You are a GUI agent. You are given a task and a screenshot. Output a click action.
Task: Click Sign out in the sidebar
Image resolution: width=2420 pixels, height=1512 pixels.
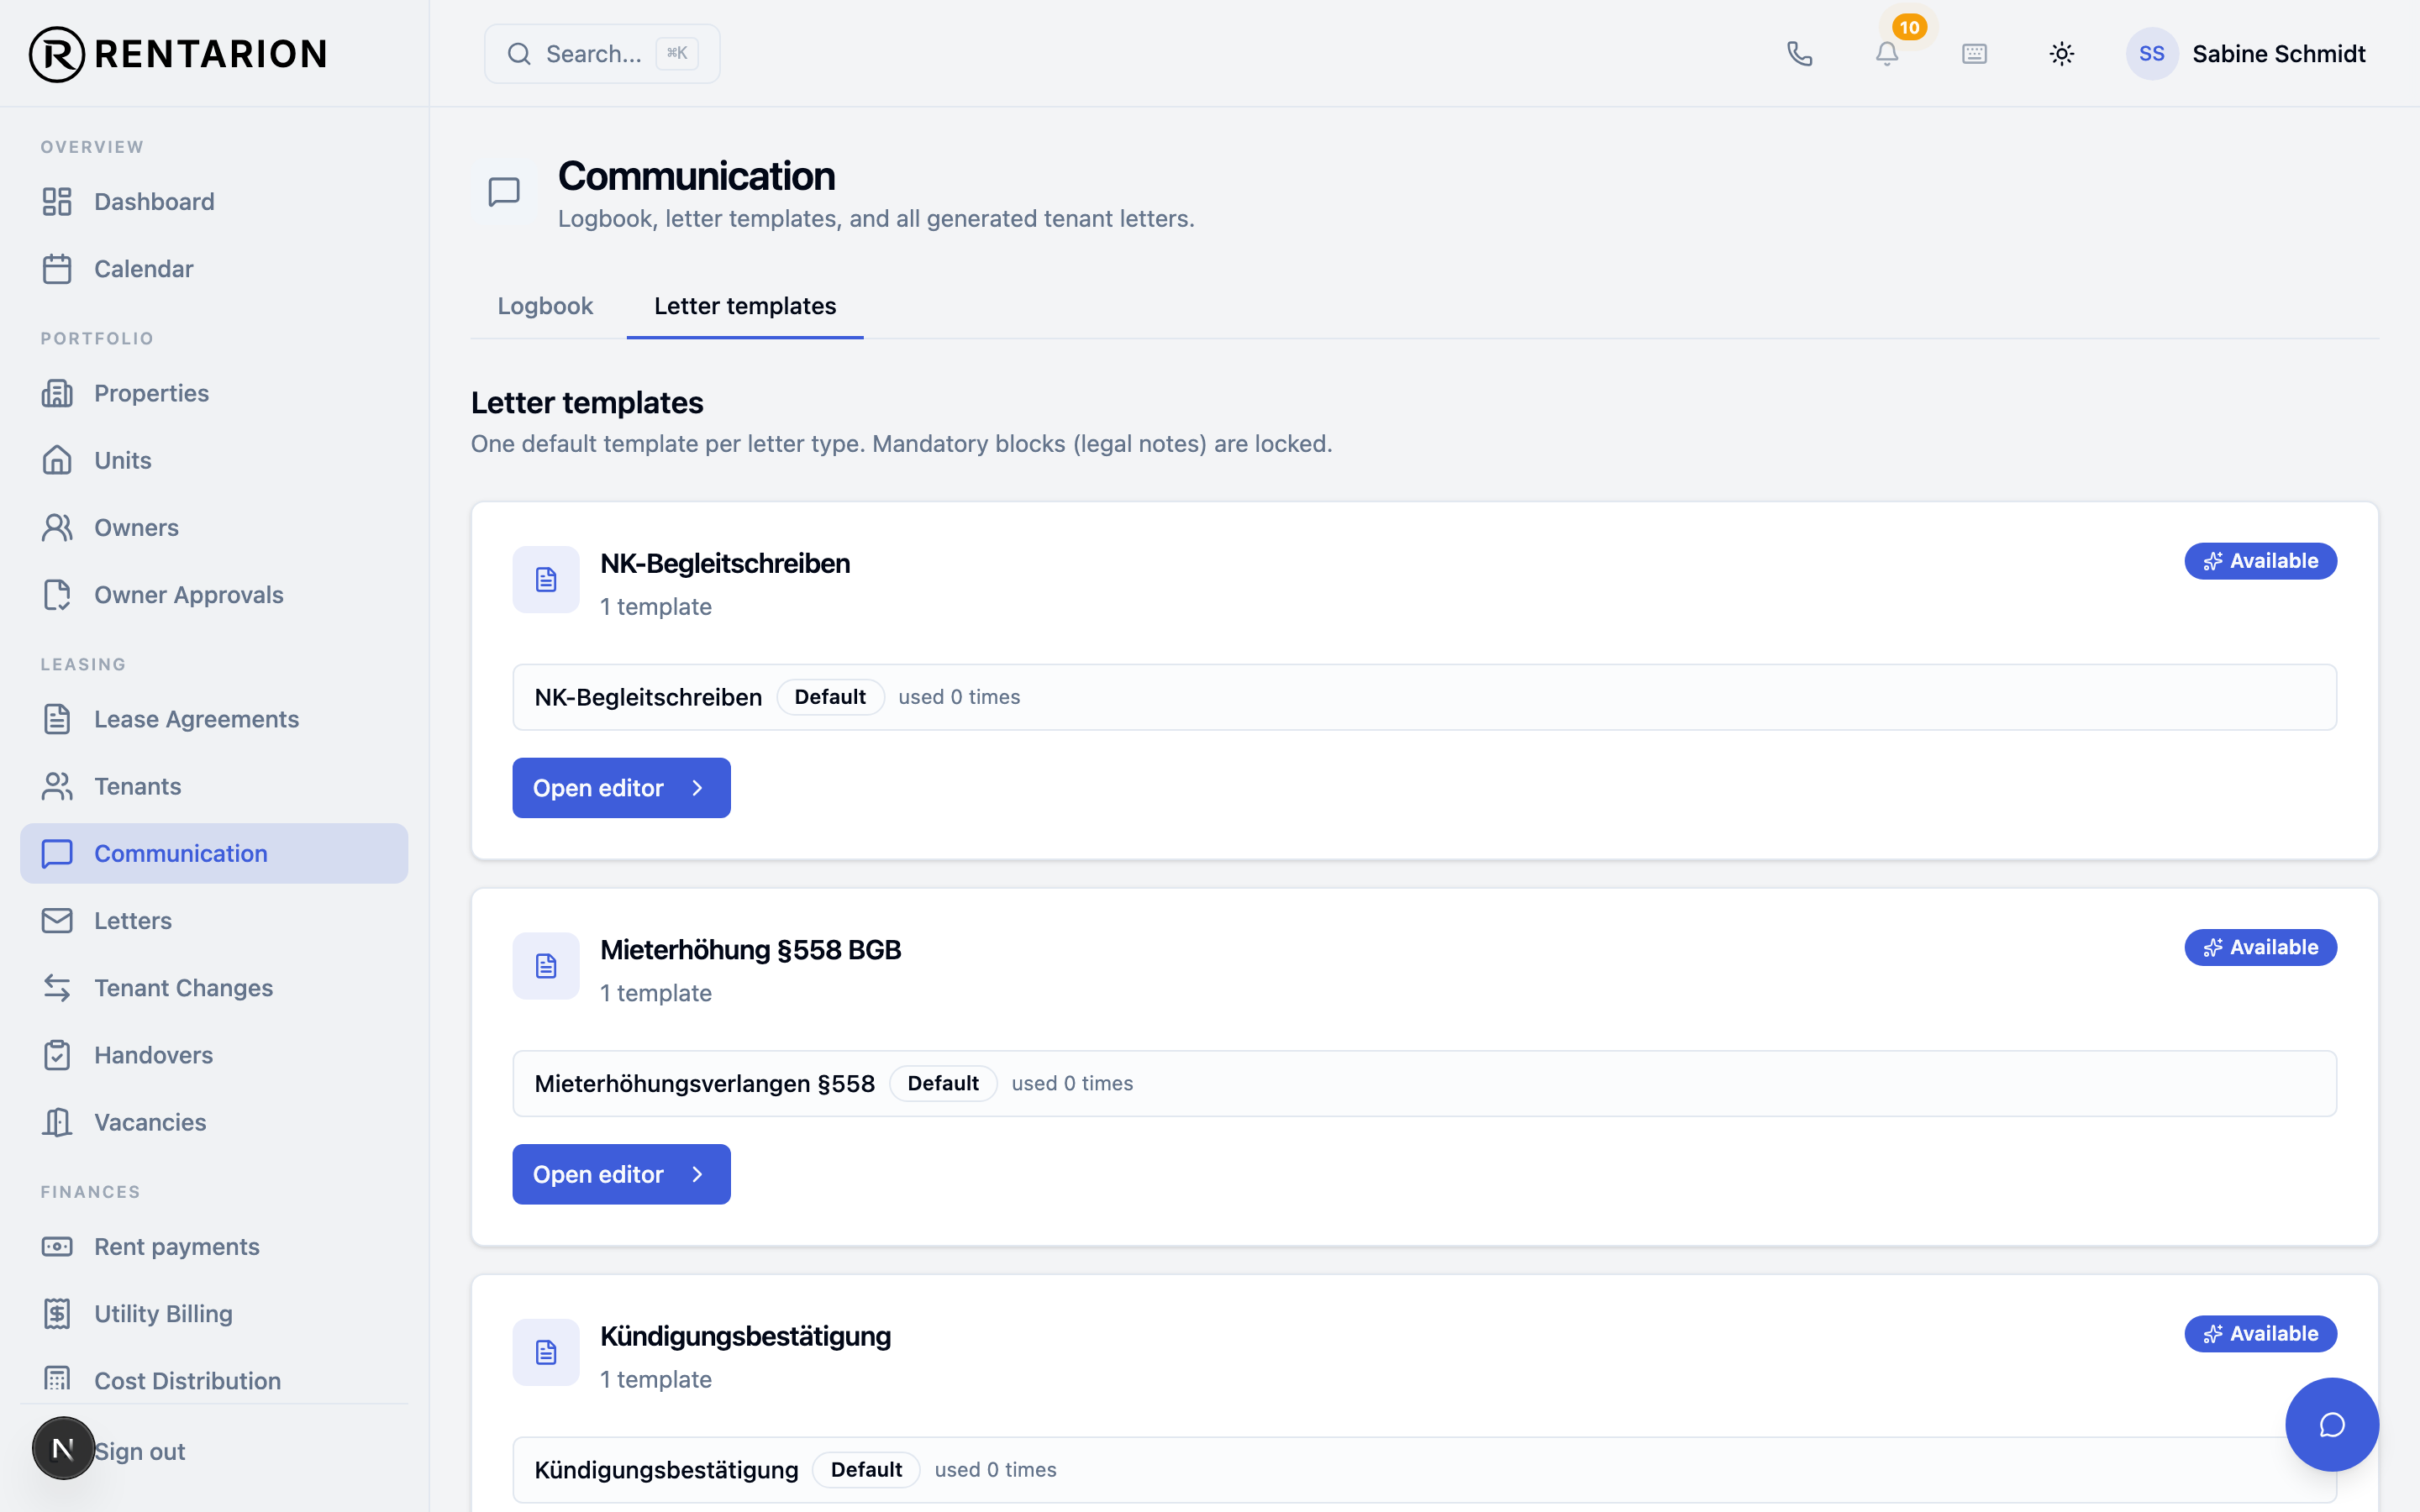pyautogui.click(x=140, y=1451)
